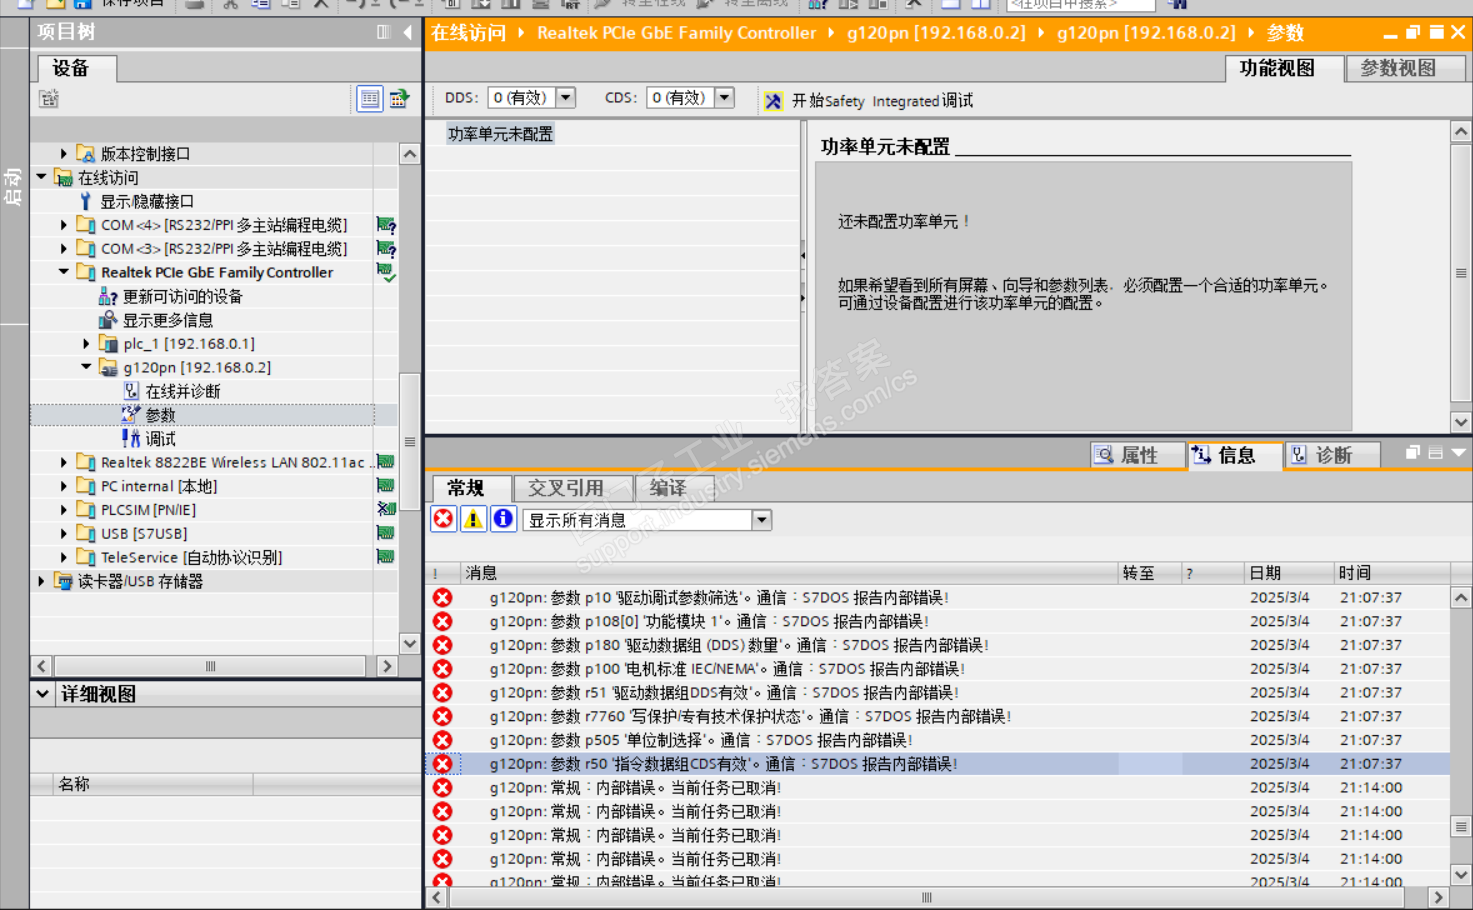This screenshot has height=910, width=1473.
Task: Click 在线访问 in the breadcrumb bar
Action: (x=469, y=33)
